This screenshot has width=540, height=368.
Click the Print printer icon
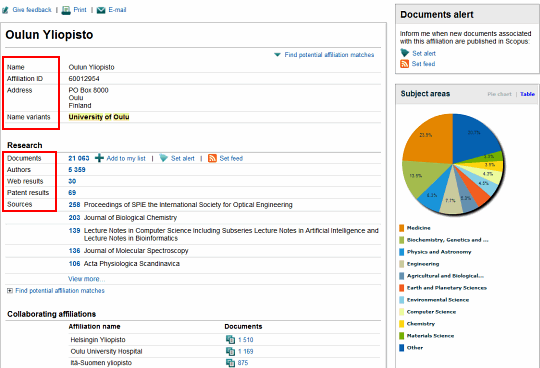(x=66, y=10)
